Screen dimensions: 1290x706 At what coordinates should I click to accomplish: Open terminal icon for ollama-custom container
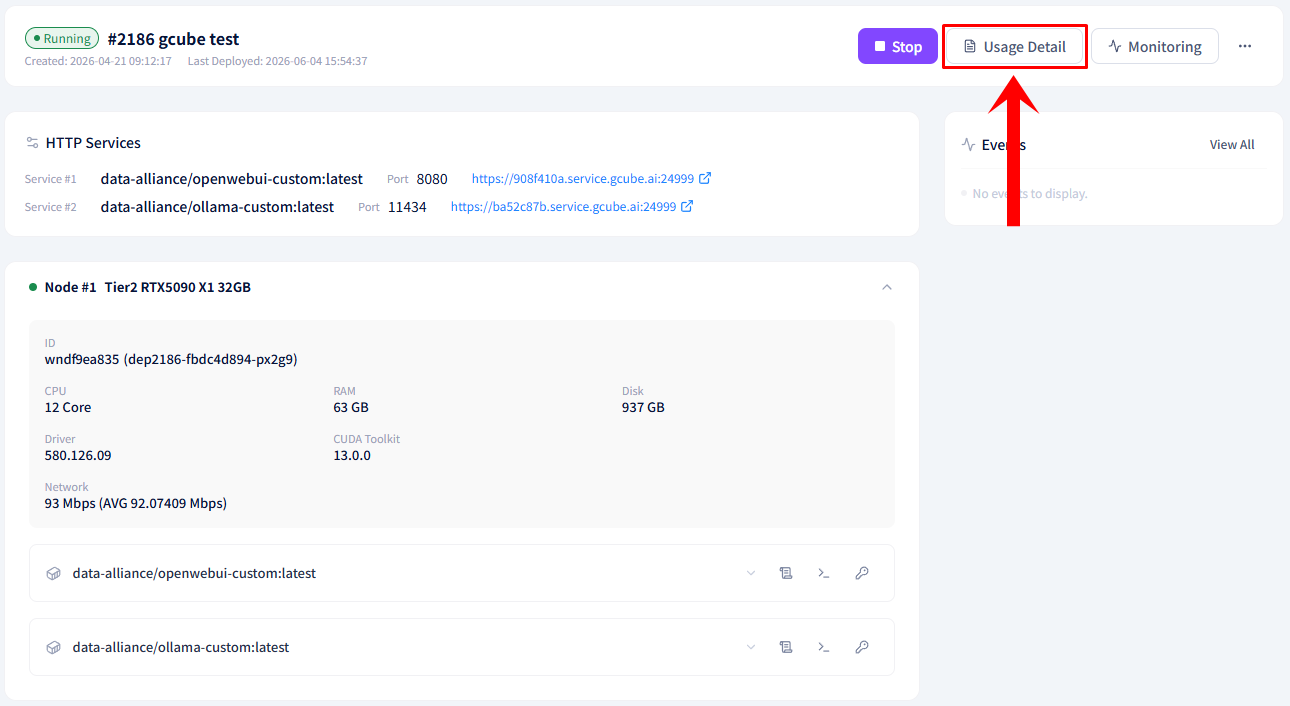[824, 647]
